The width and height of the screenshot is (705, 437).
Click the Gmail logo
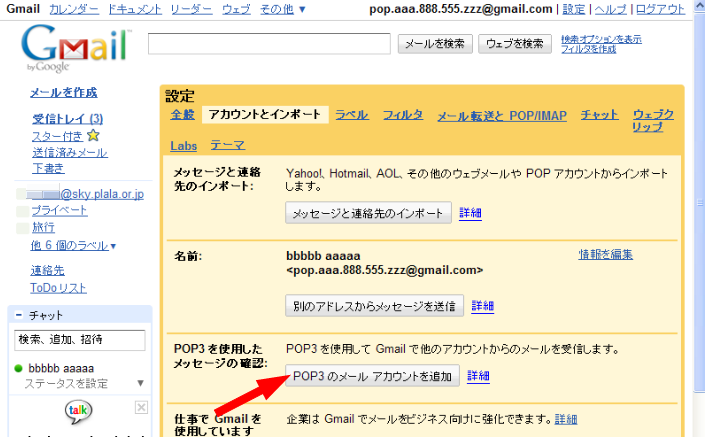click(x=76, y=48)
